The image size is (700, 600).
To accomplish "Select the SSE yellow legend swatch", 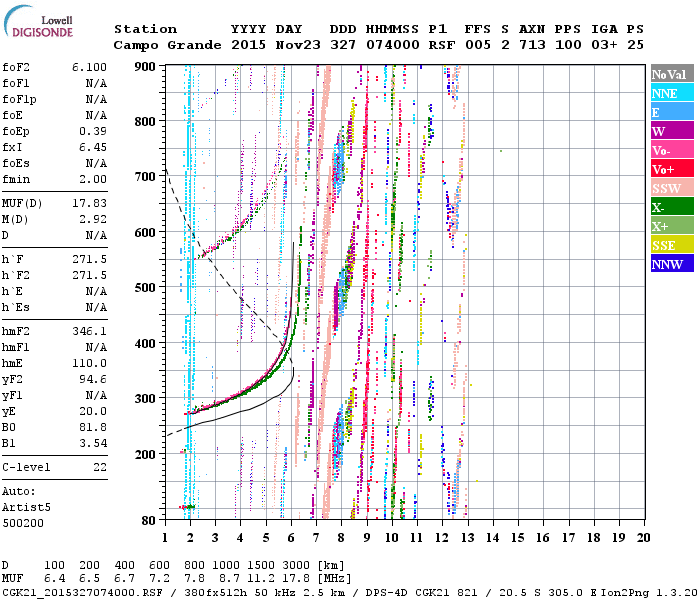I will point(672,245).
